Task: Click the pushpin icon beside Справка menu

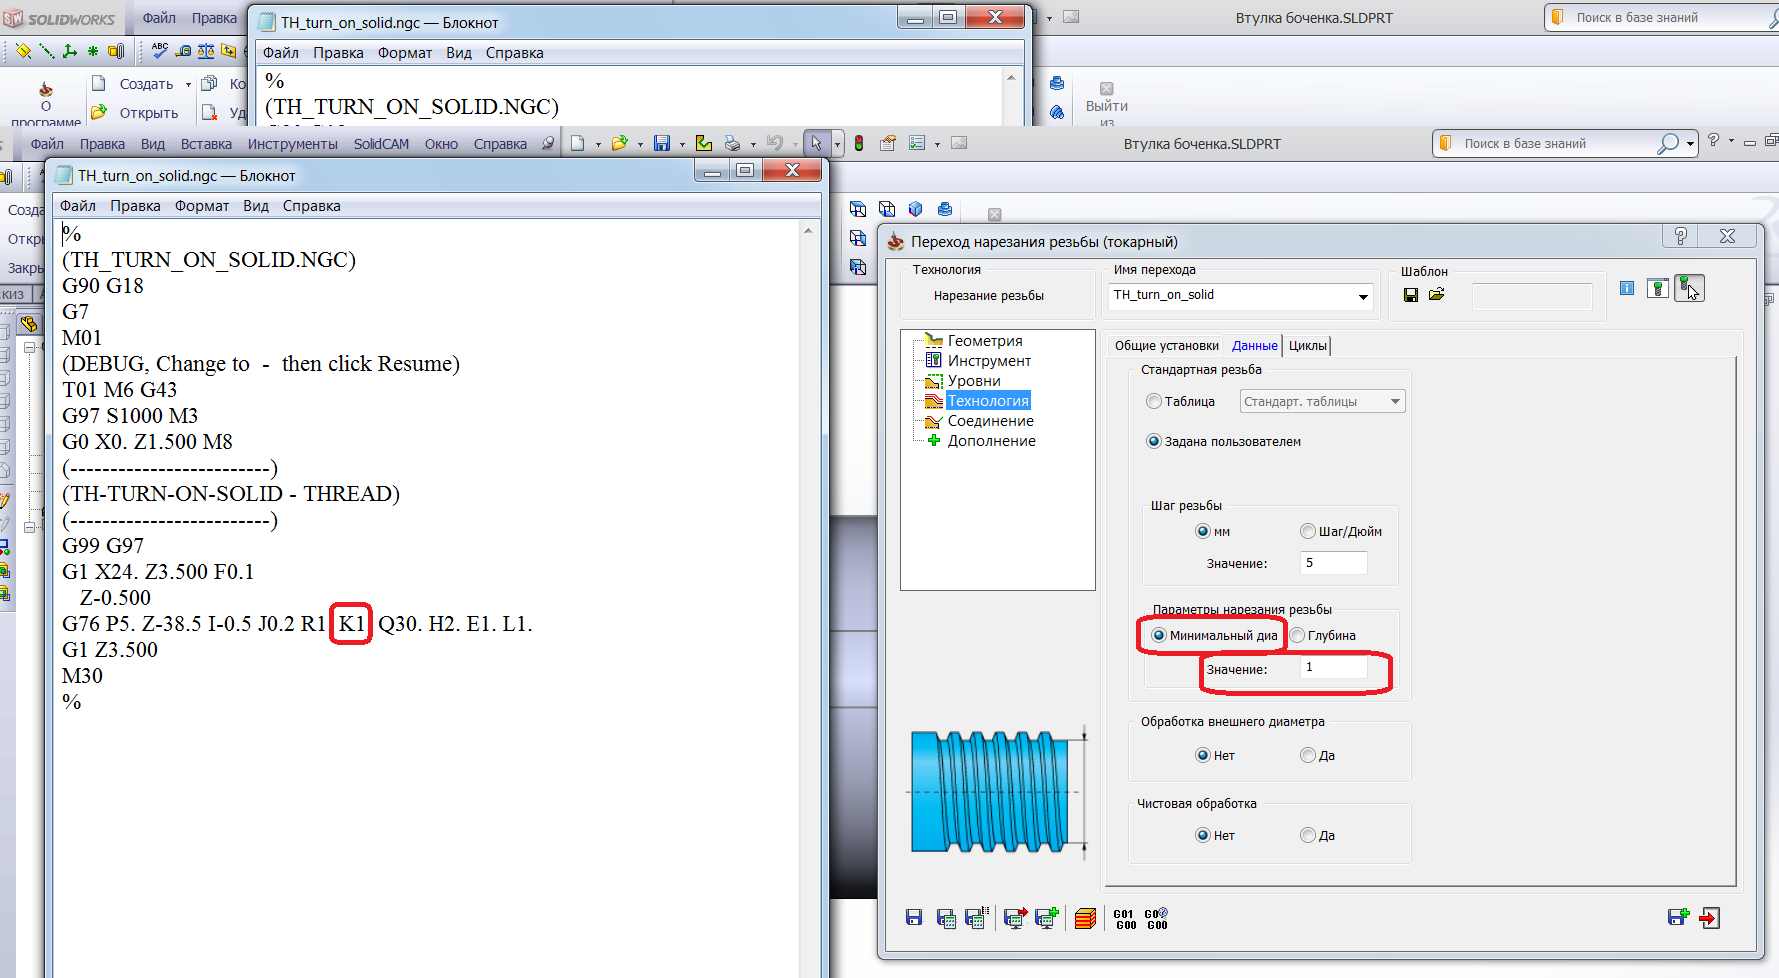Action: click(548, 143)
